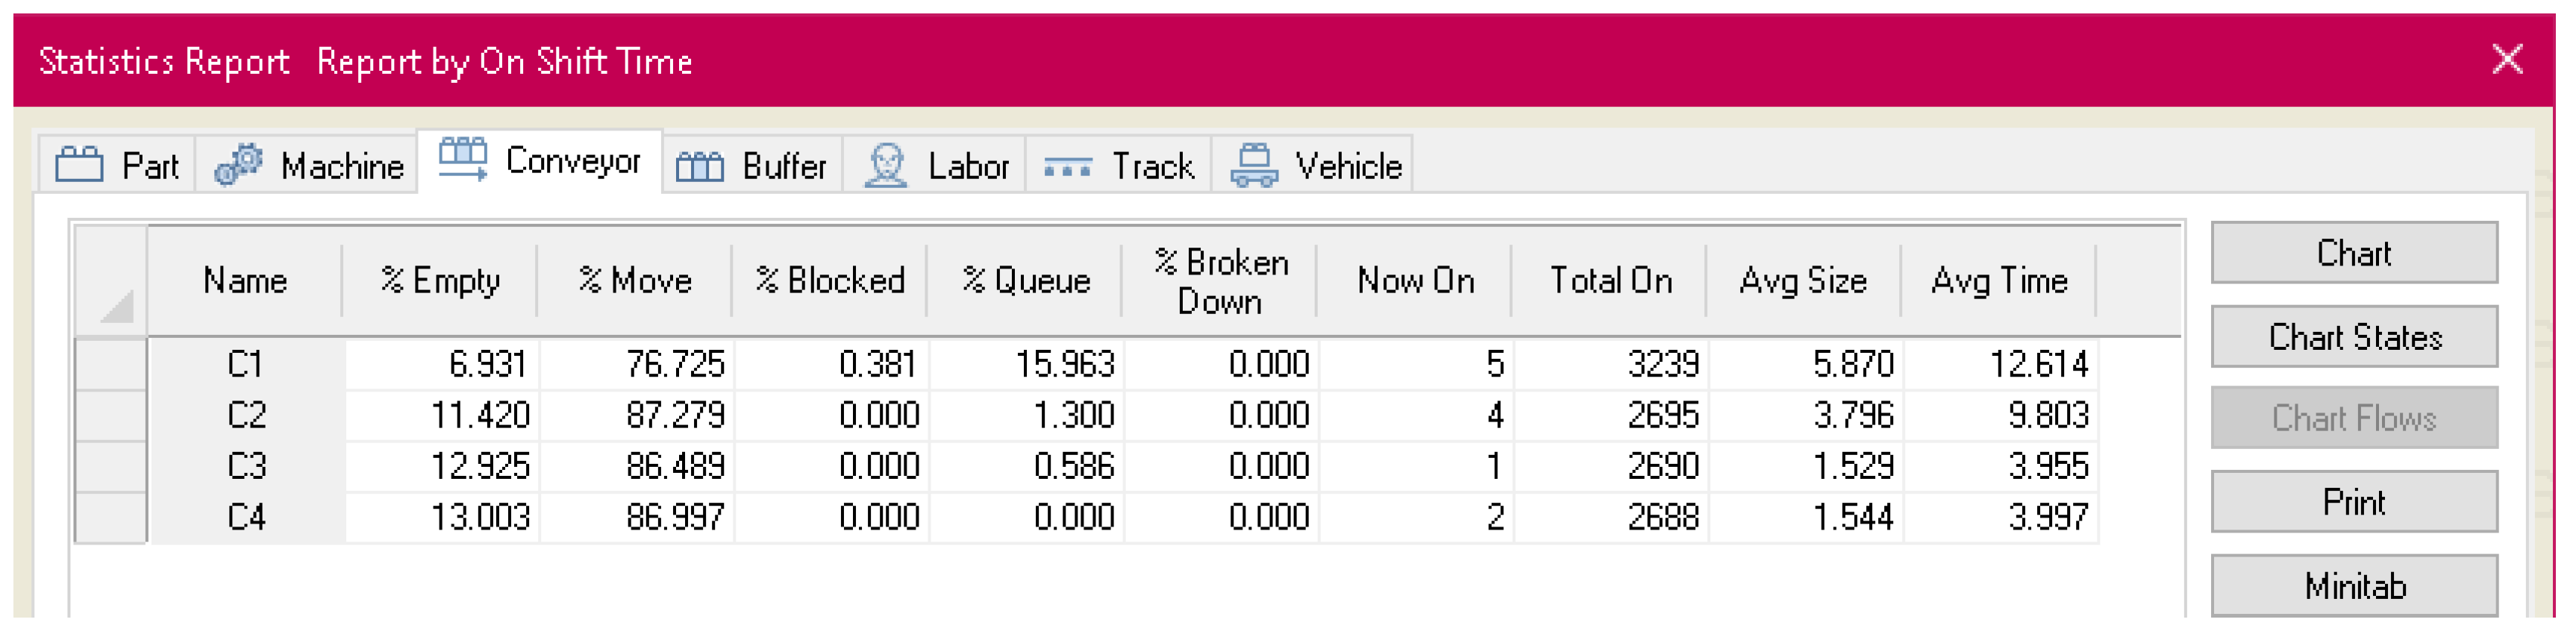Open Chart States
The height and width of the screenshot is (634, 2576).
click(2353, 338)
